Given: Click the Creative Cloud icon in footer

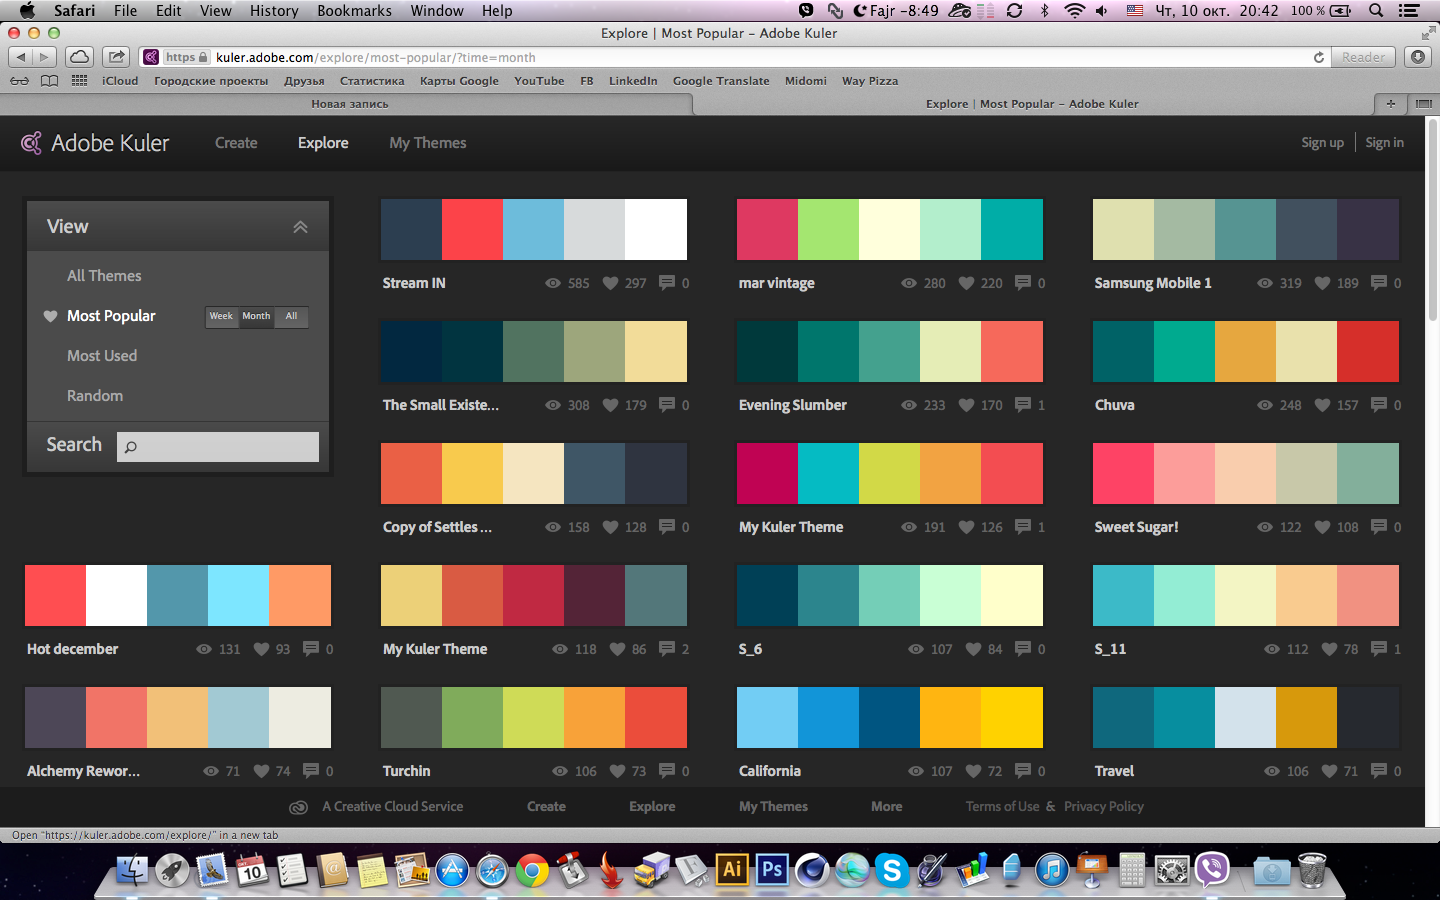Looking at the screenshot, I should click(298, 807).
